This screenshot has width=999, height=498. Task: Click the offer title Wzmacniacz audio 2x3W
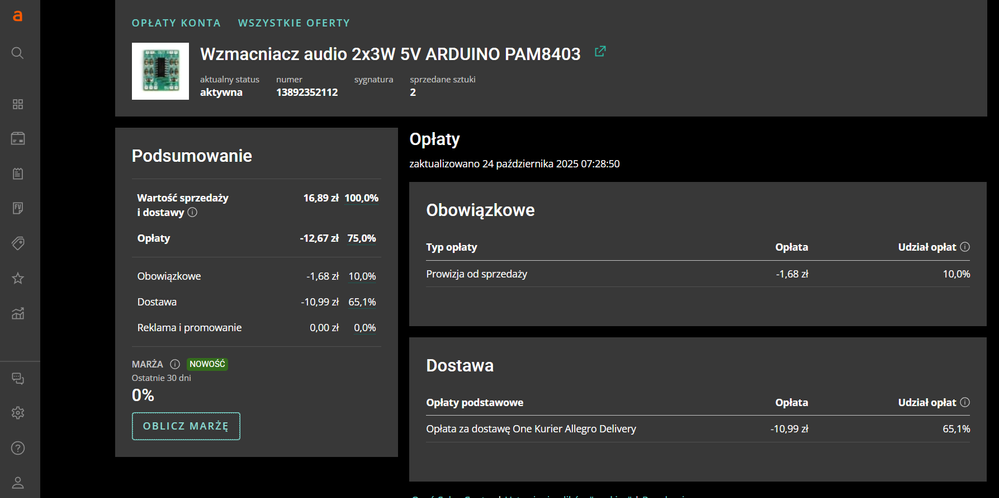click(x=390, y=54)
